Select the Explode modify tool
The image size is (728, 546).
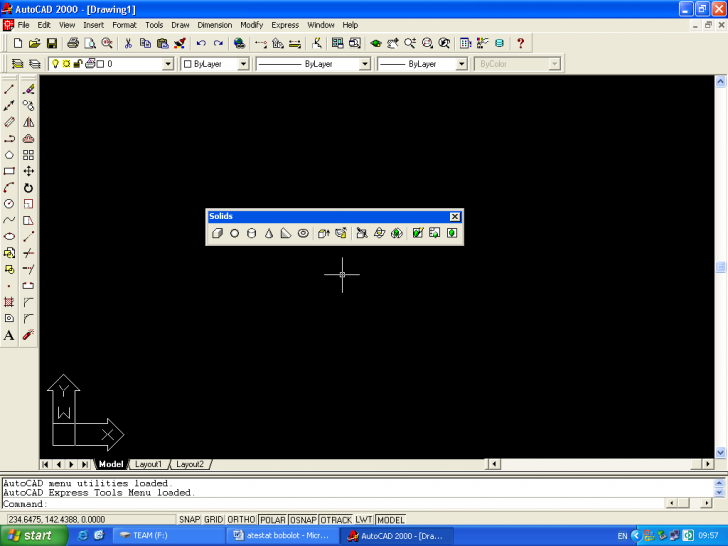point(28,335)
